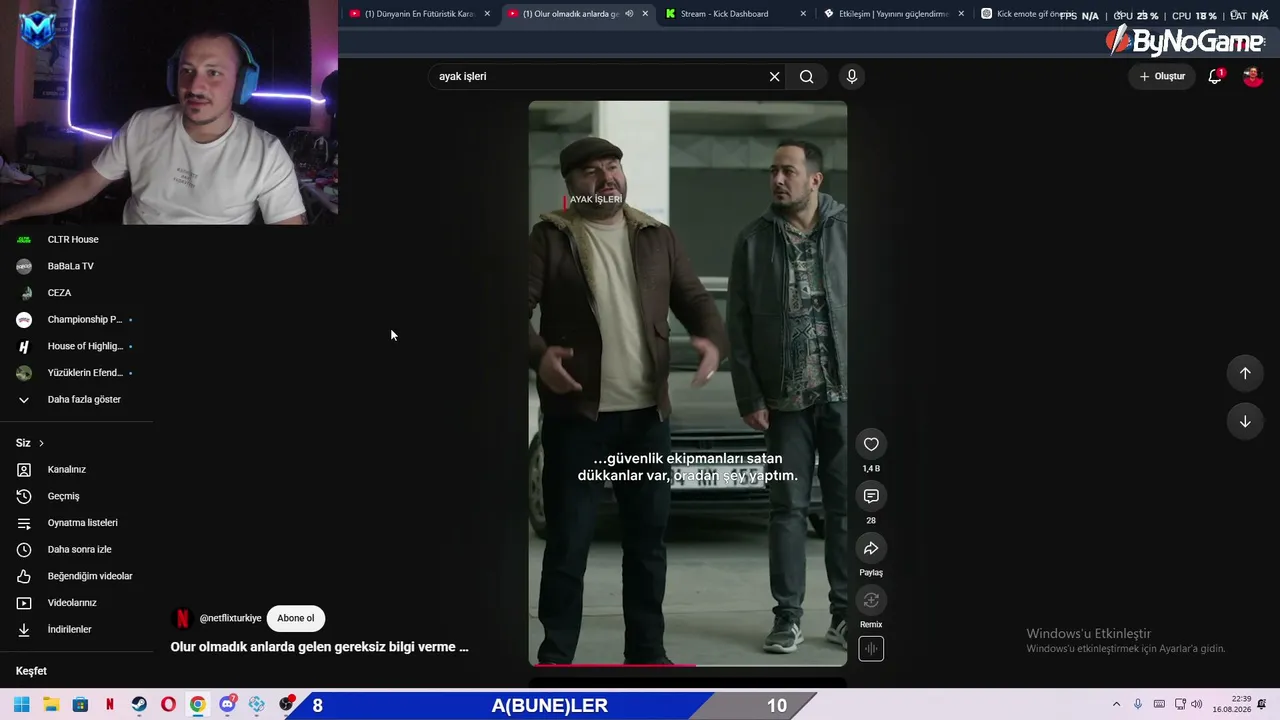Click the volume icon in the system tray
Image resolution: width=1280 pixels, height=720 pixels.
pyautogui.click(x=1197, y=705)
